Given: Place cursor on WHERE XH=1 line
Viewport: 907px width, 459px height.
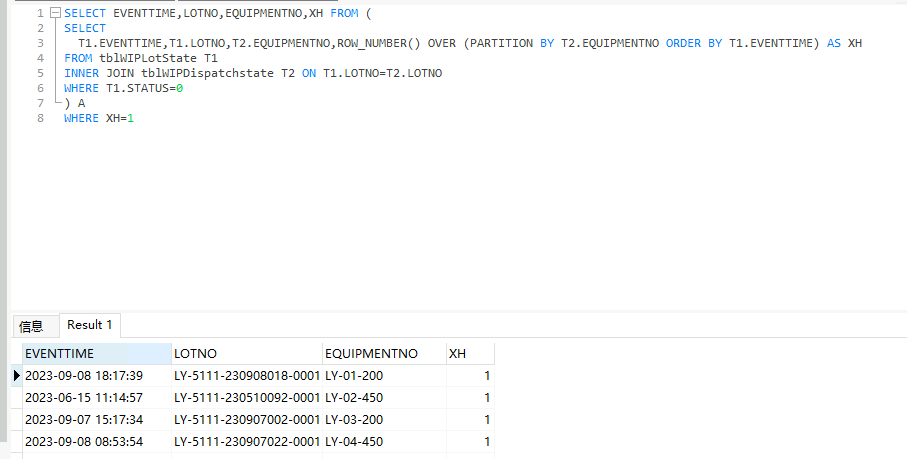Looking at the screenshot, I should pyautogui.click(x=99, y=118).
